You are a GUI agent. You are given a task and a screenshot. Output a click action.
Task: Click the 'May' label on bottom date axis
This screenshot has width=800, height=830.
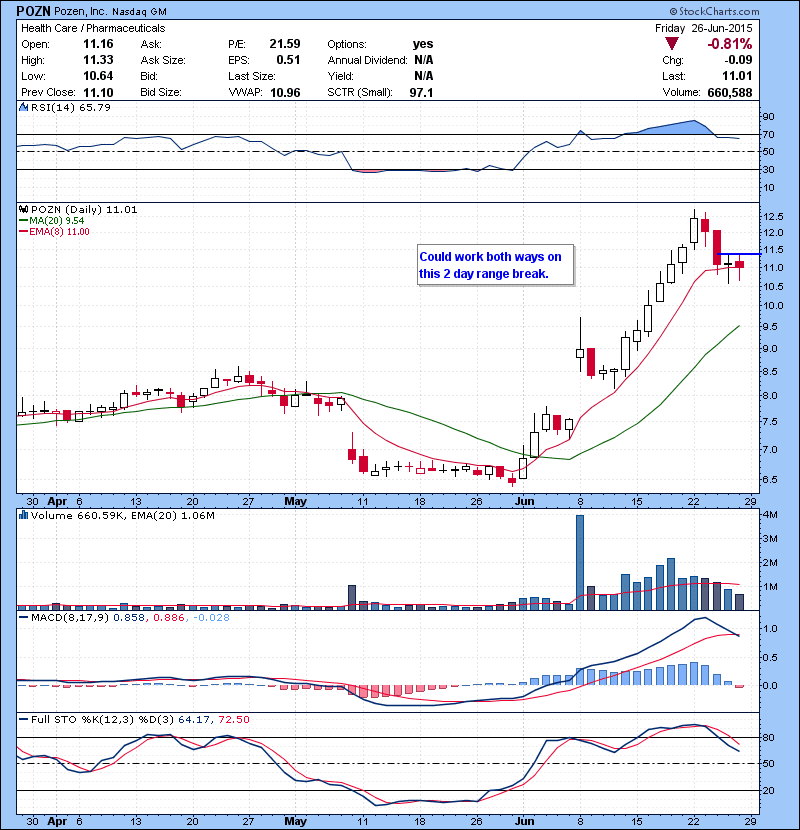(x=294, y=815)
